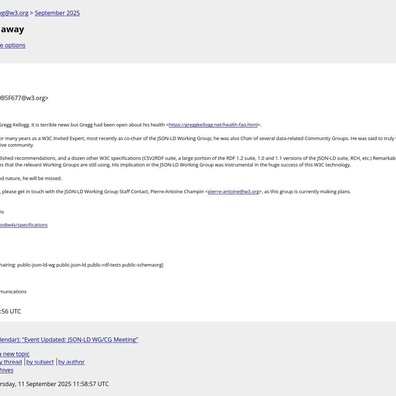This screenshot has height=396, width=396.
Task: Click the message ID ending 85F677@w3.org
Action: point(24,98)
